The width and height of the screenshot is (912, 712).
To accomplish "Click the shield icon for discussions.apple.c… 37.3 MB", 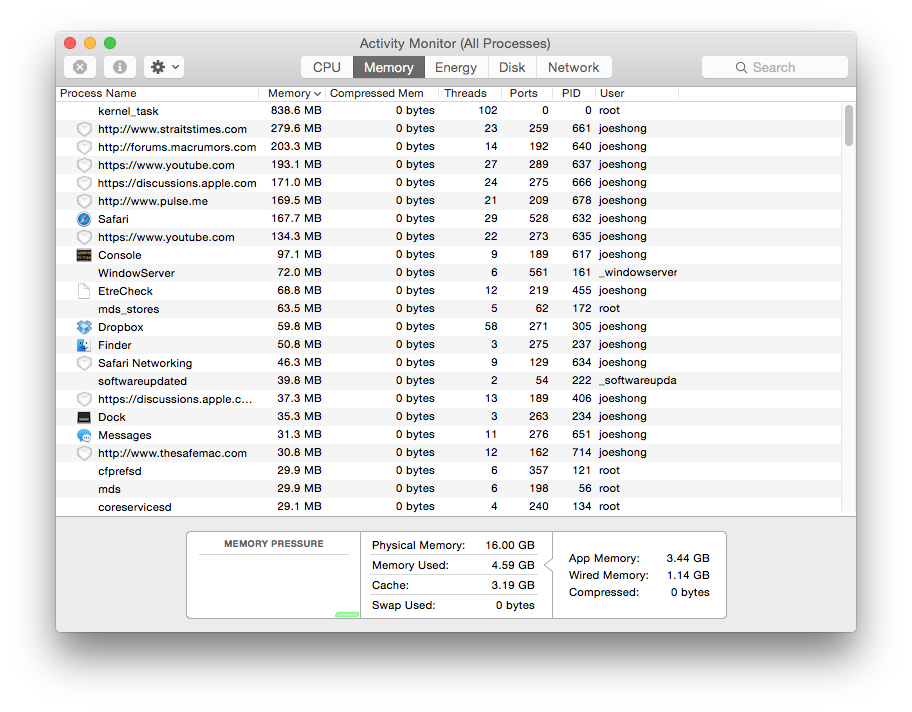I will [x=84, y=399].
